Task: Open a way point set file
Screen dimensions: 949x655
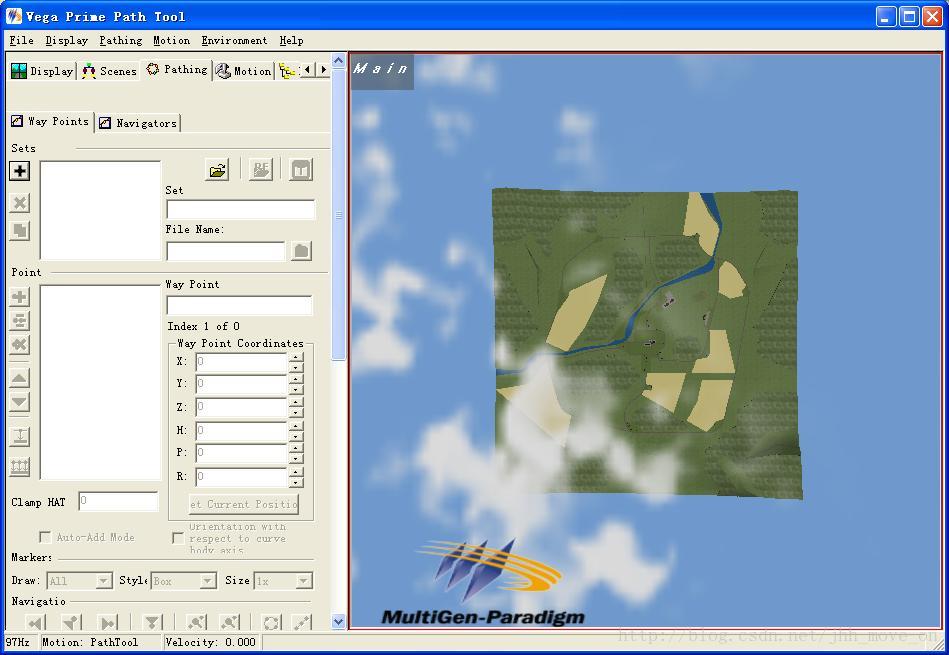Action: point(217,170)
